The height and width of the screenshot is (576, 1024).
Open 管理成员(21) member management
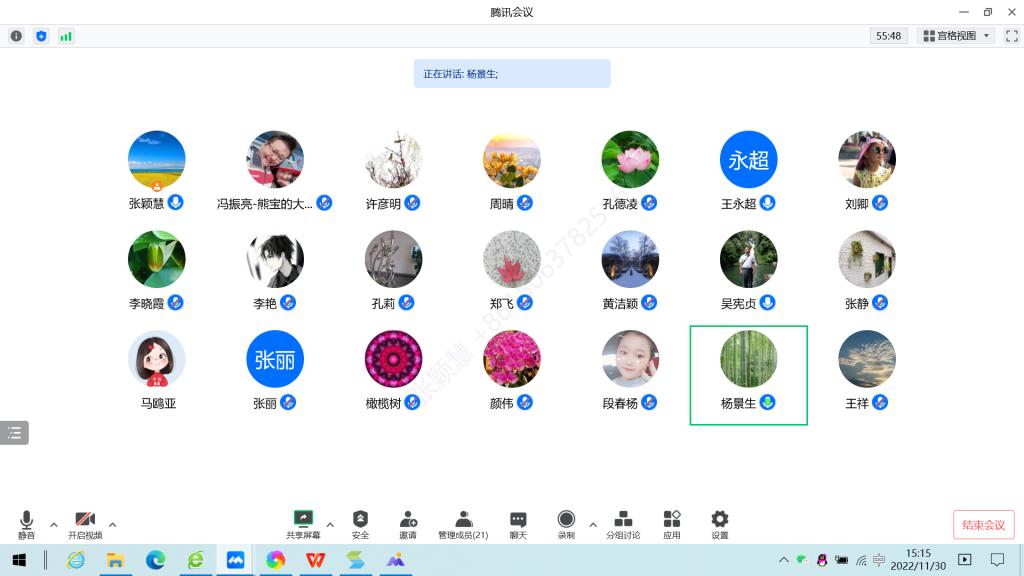(x=463, y=524)
